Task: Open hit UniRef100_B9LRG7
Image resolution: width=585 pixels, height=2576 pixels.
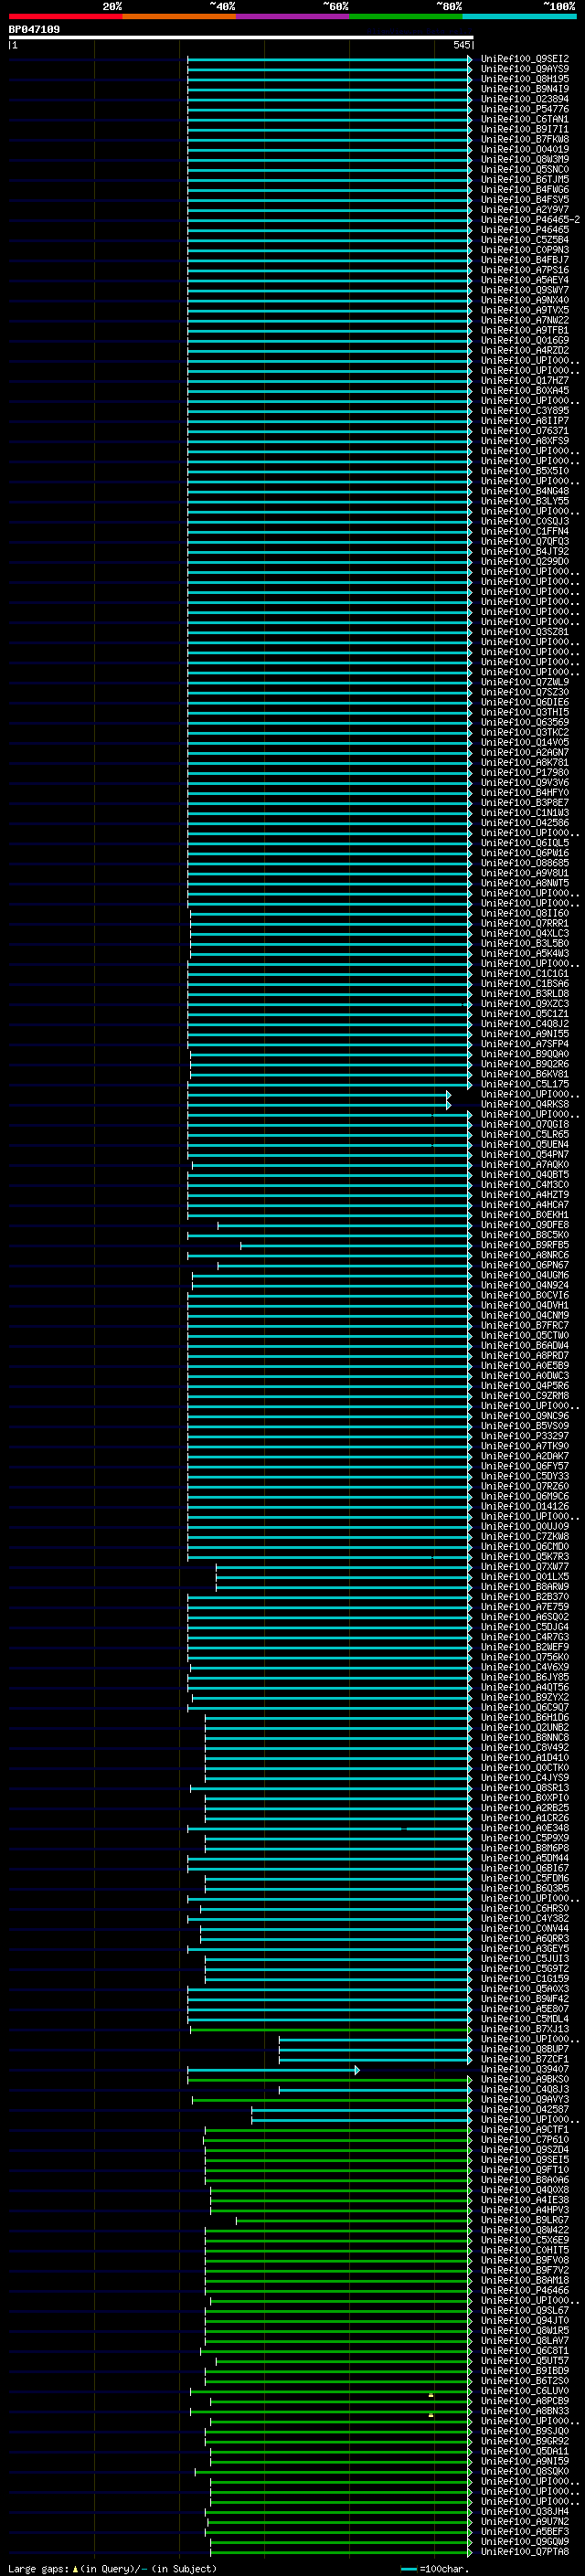Action: [x=525, y=2220]
